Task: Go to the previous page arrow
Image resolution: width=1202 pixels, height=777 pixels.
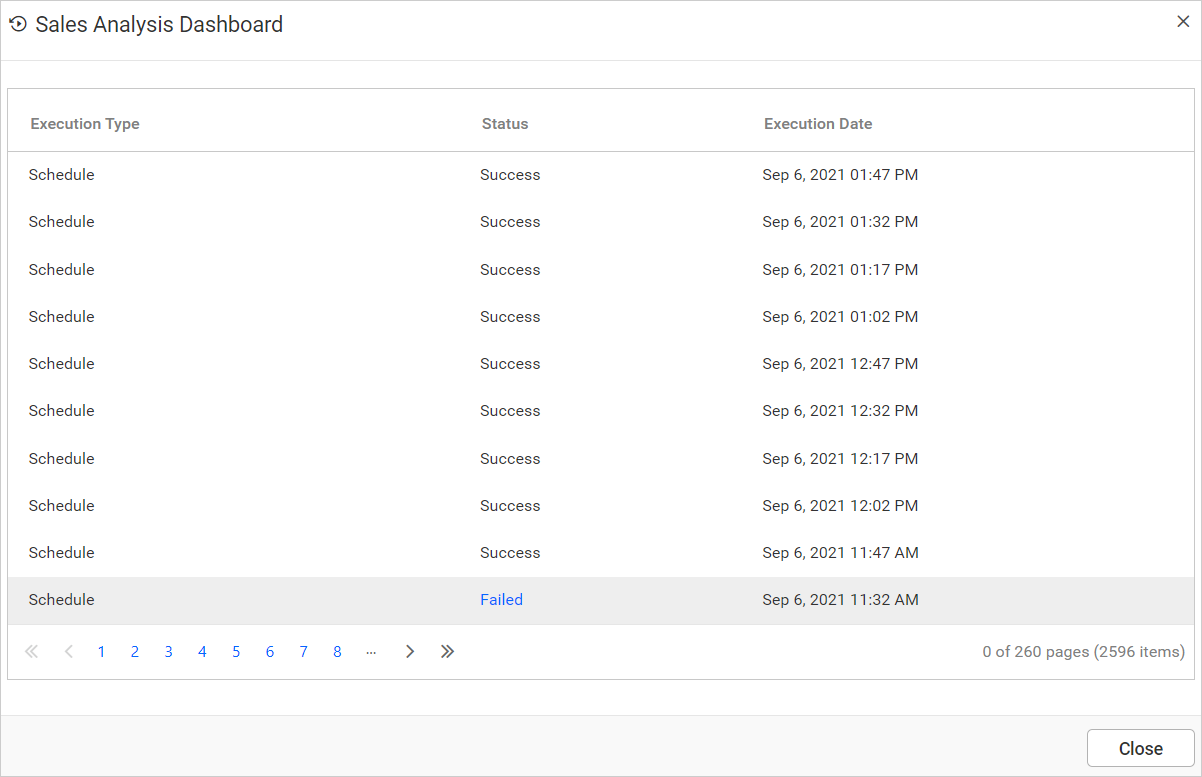Action: click(x=68, y=652)
